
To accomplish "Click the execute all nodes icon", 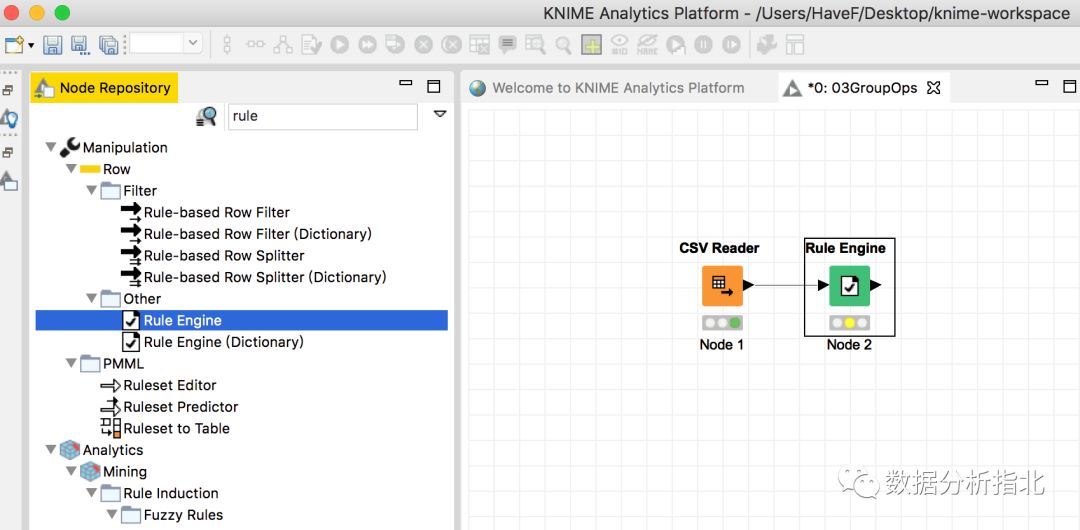I will [368, 45].
